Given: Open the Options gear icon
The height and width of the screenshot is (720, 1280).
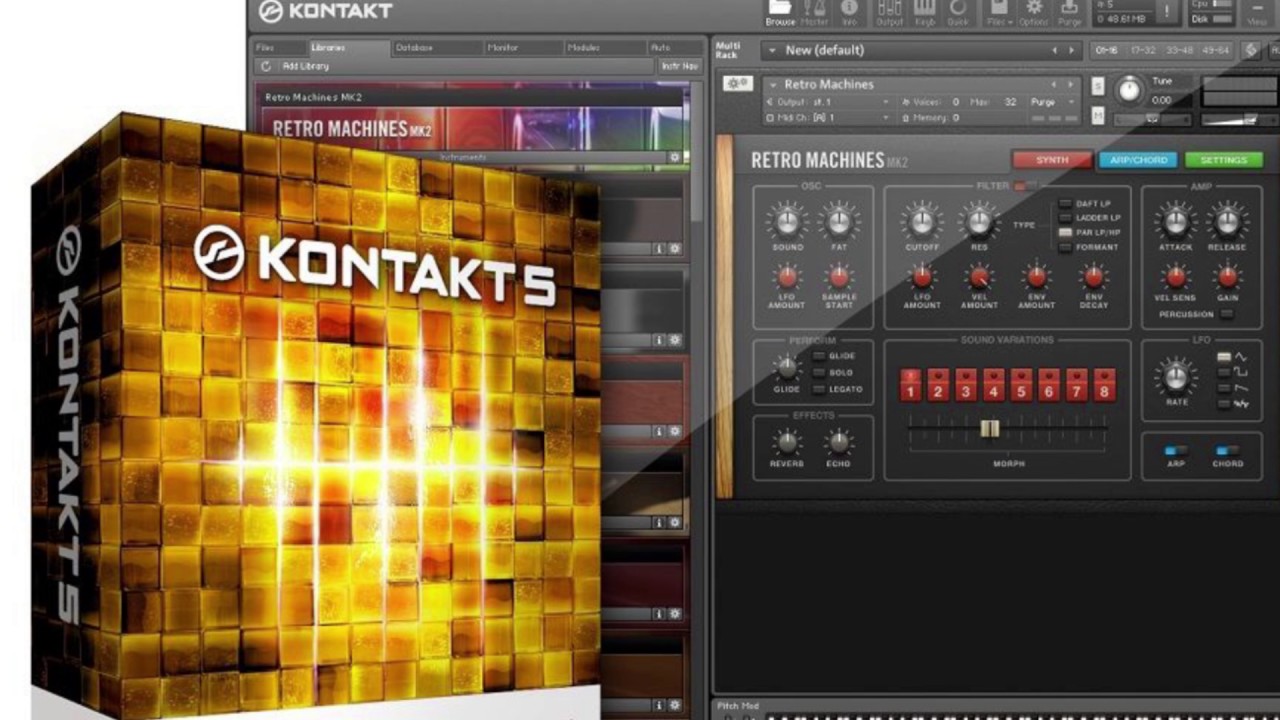Looking at the screenshot, I should click(1033, 11).
